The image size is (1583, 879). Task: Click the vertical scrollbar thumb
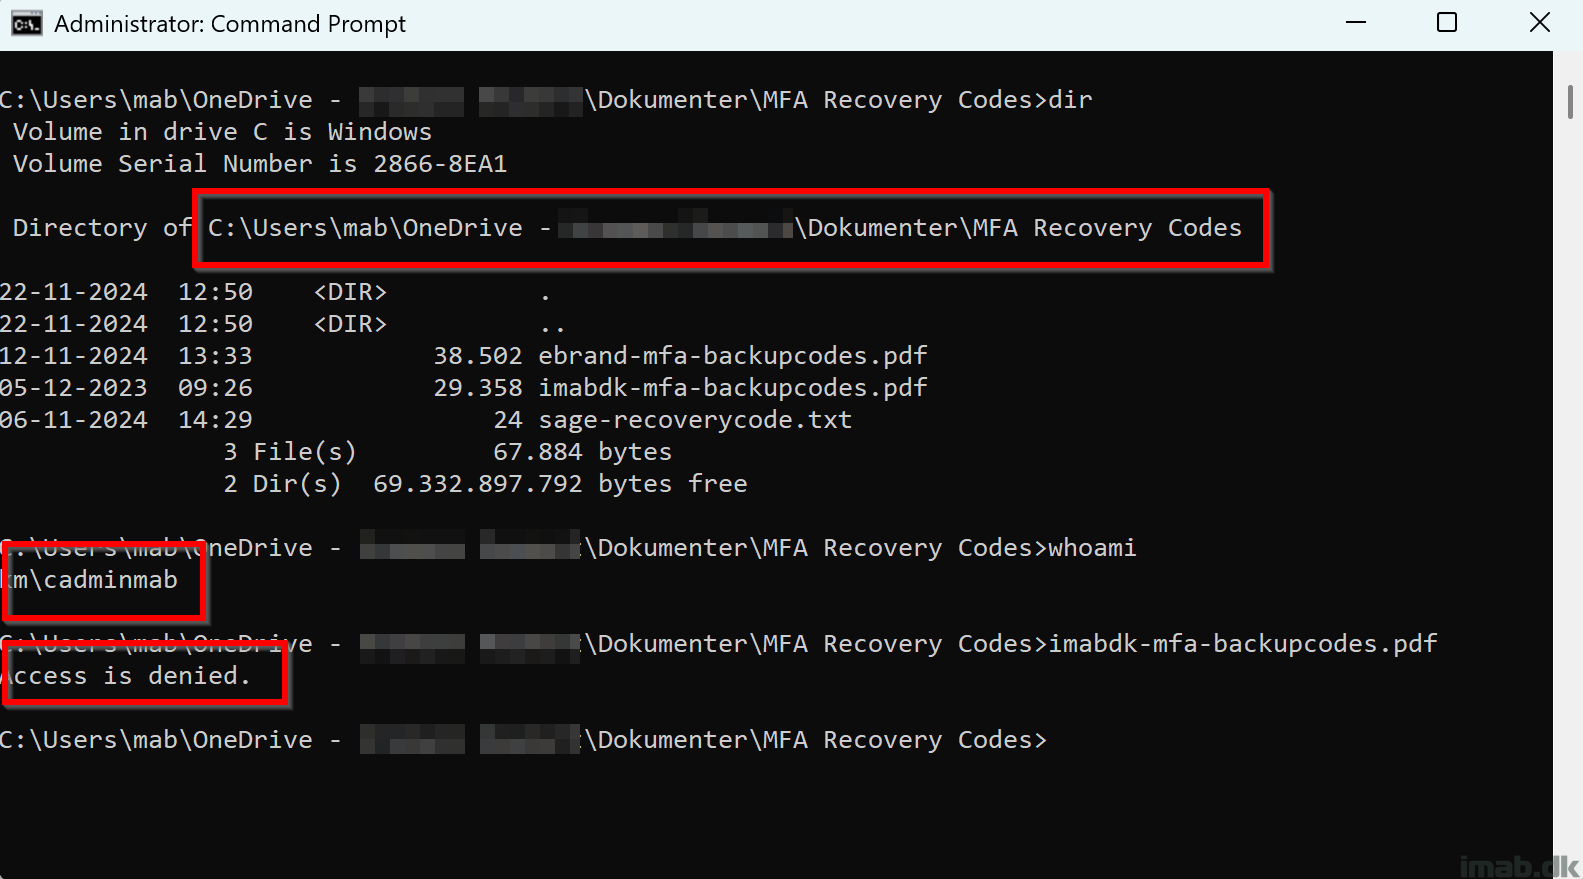coord(1570,102)
